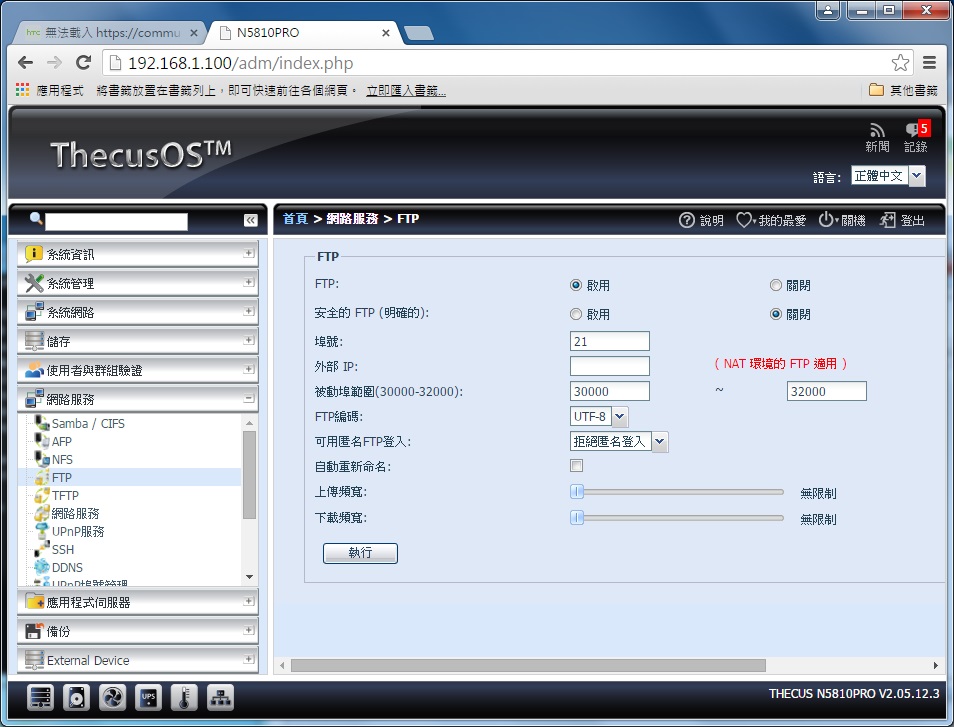Switch to N5810PRO browser tab
This screenshot has width=954, height=727.
(302, 33)
